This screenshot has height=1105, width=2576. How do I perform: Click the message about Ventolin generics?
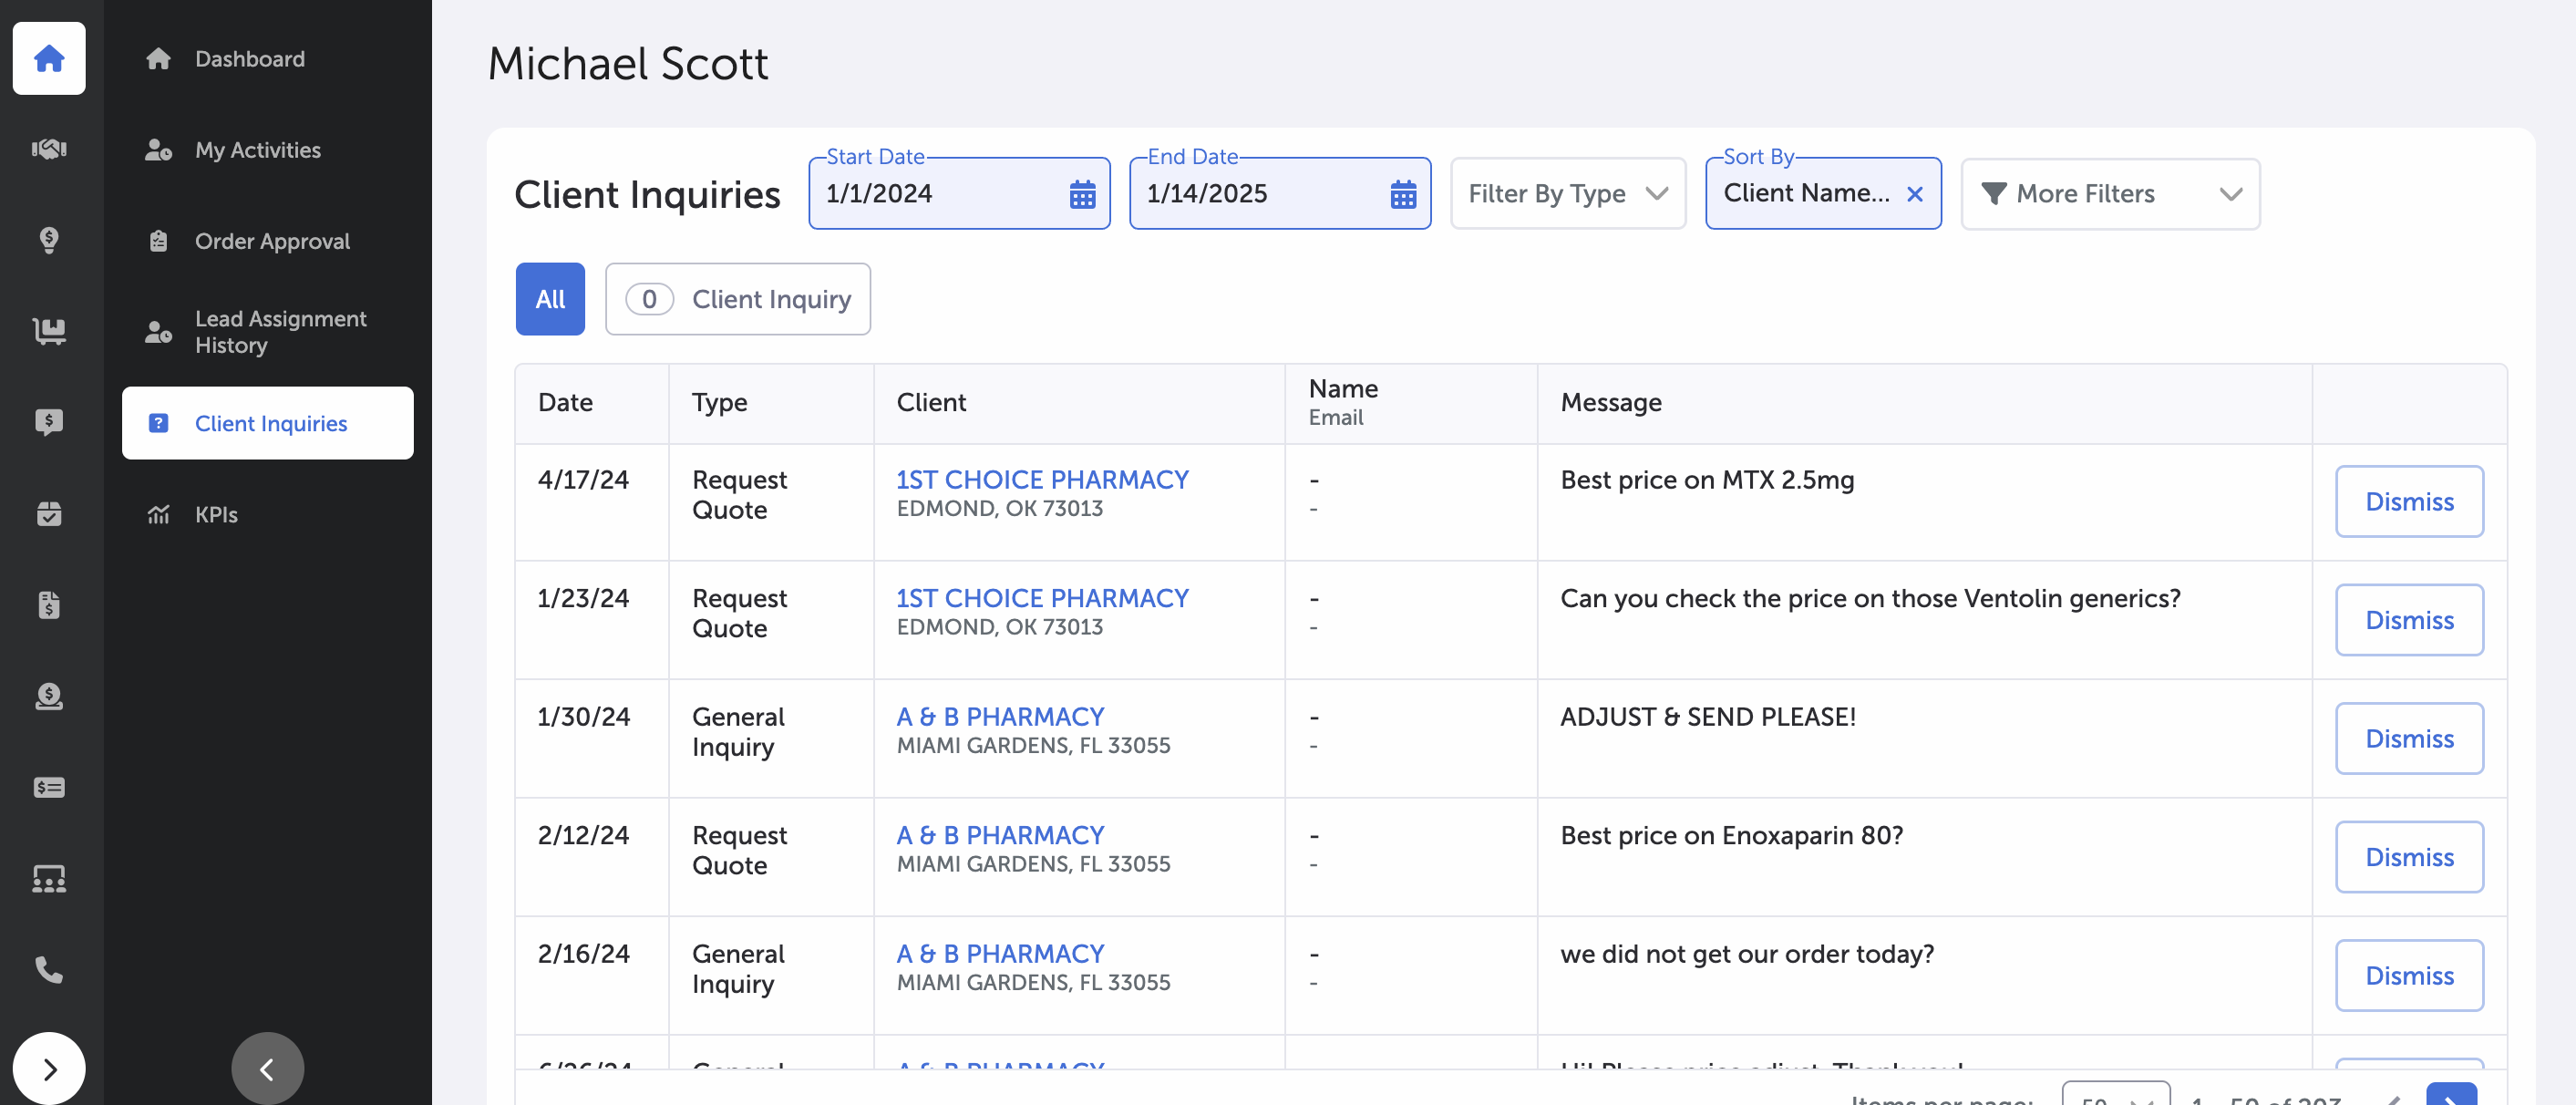[x=1870, y=598]
